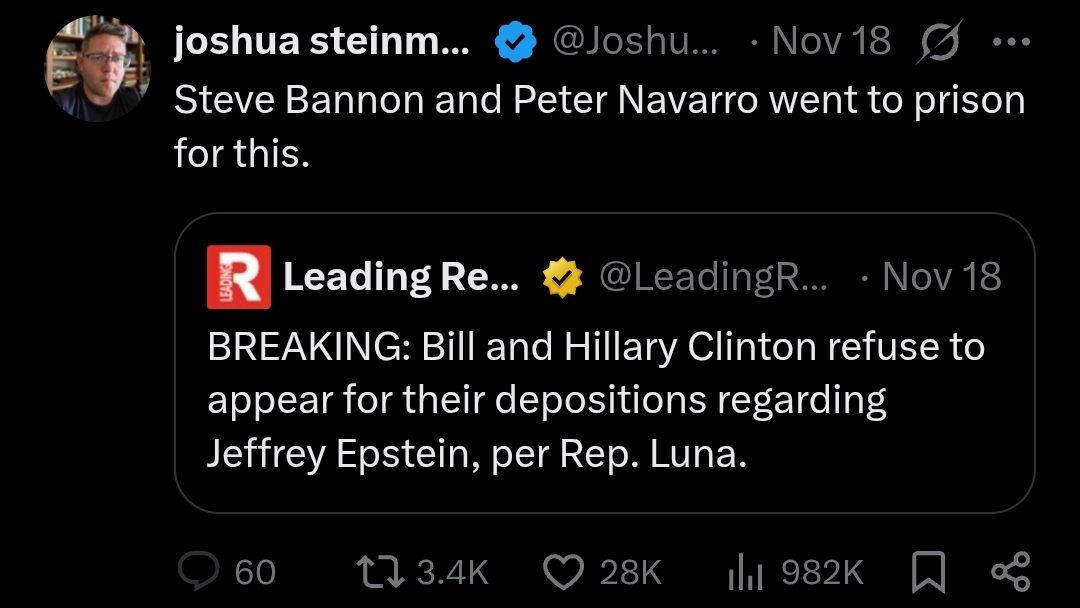Image resolution: width=1080 pixels, height=608 pixels.
Task: Click the share icon
Action: [x=1009, y=571]
